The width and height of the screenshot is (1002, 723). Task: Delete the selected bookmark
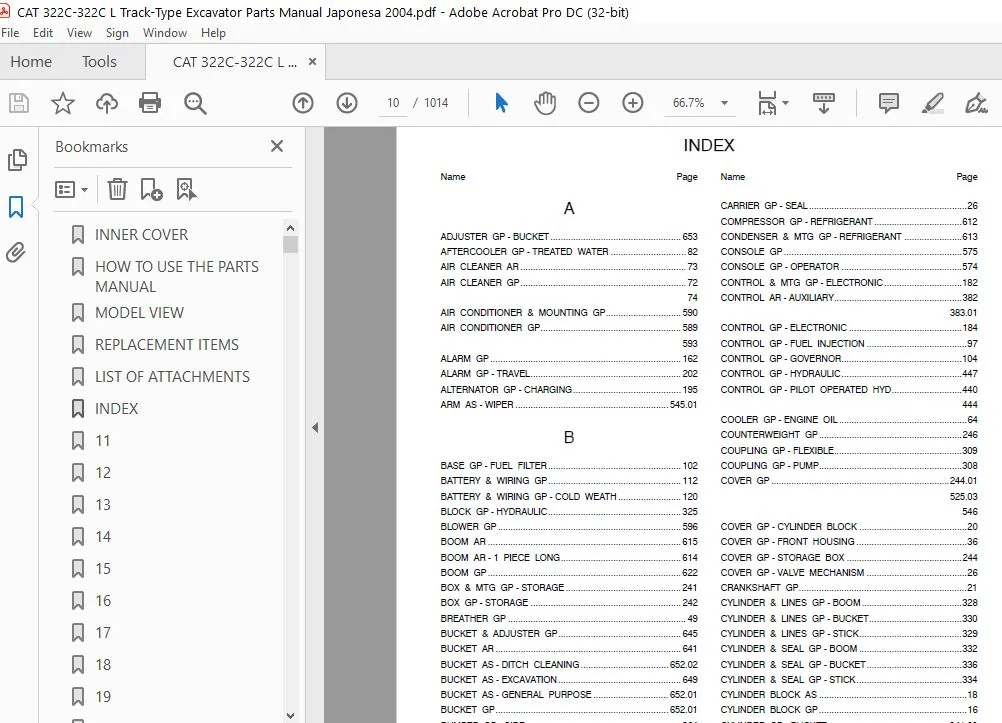118,189
